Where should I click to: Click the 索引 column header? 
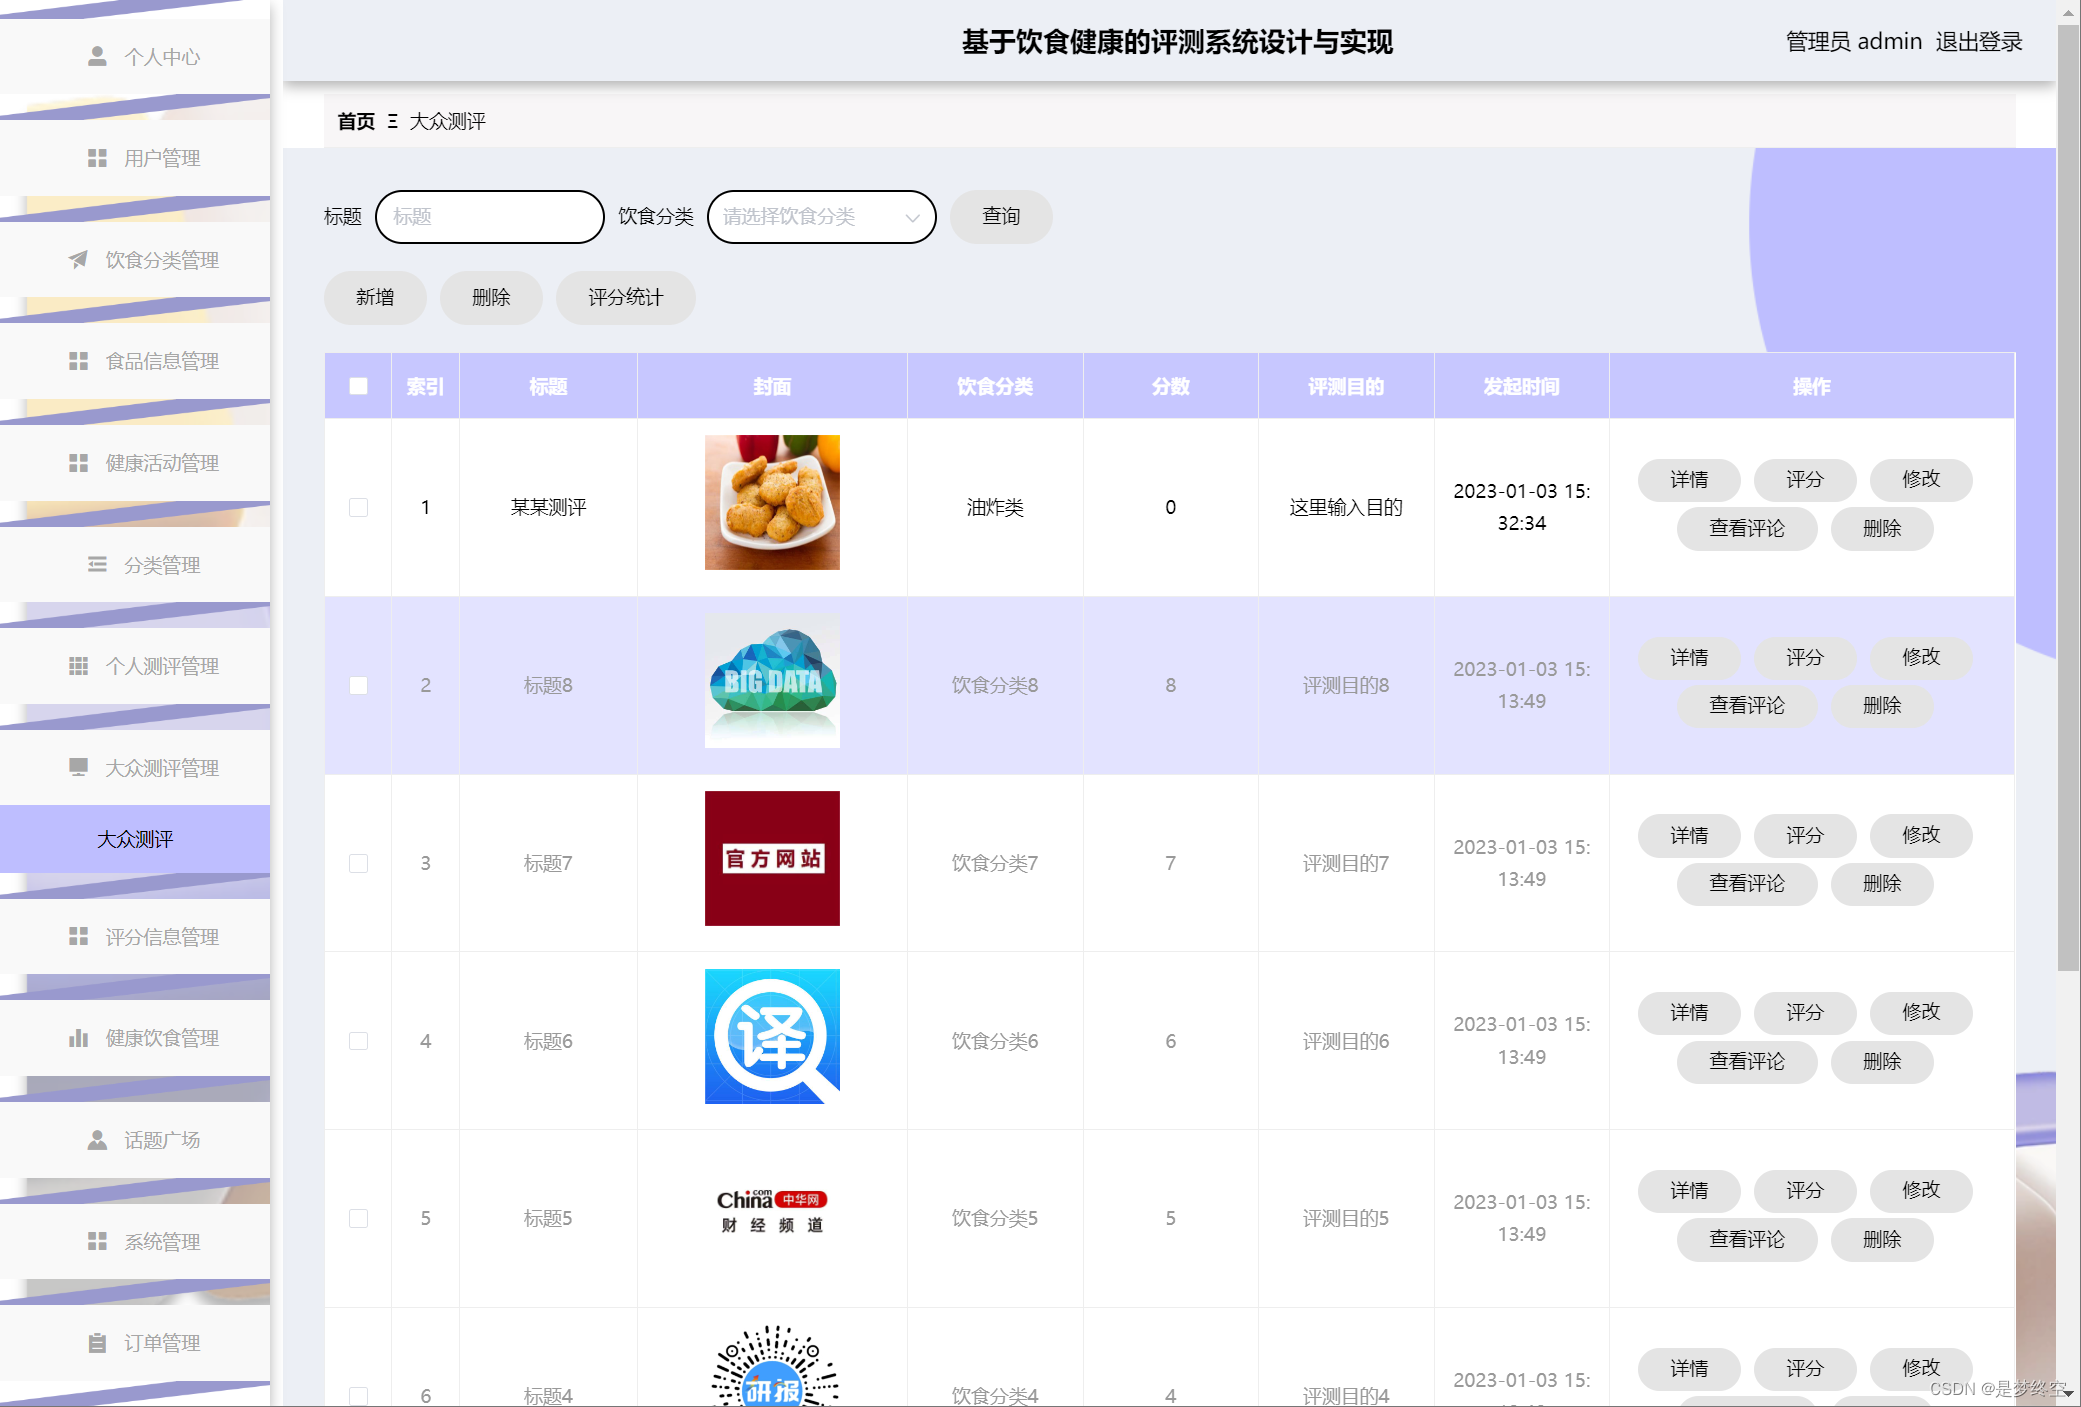(x=425, y=386)
